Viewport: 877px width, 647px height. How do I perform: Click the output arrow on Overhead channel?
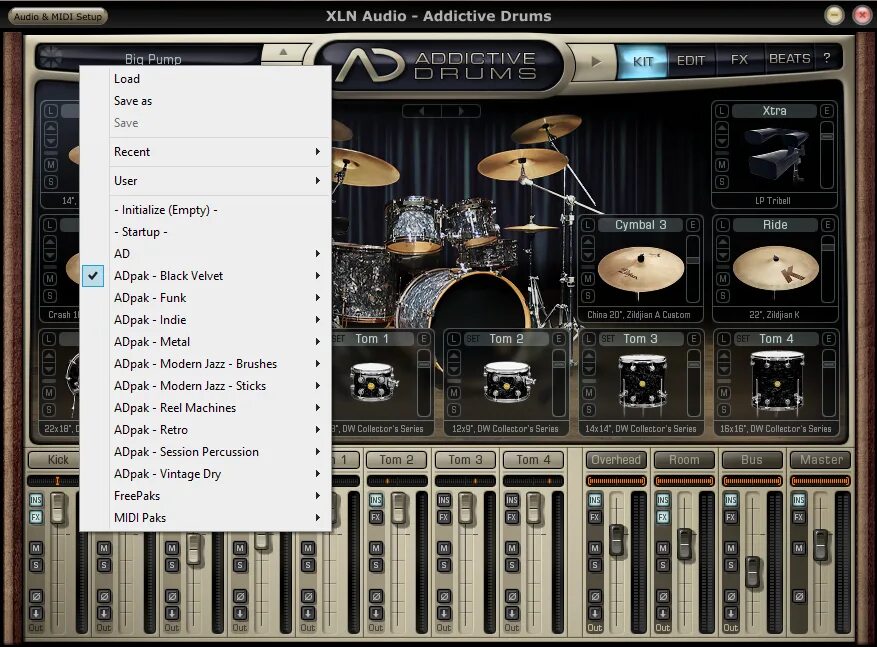point(595,613)
